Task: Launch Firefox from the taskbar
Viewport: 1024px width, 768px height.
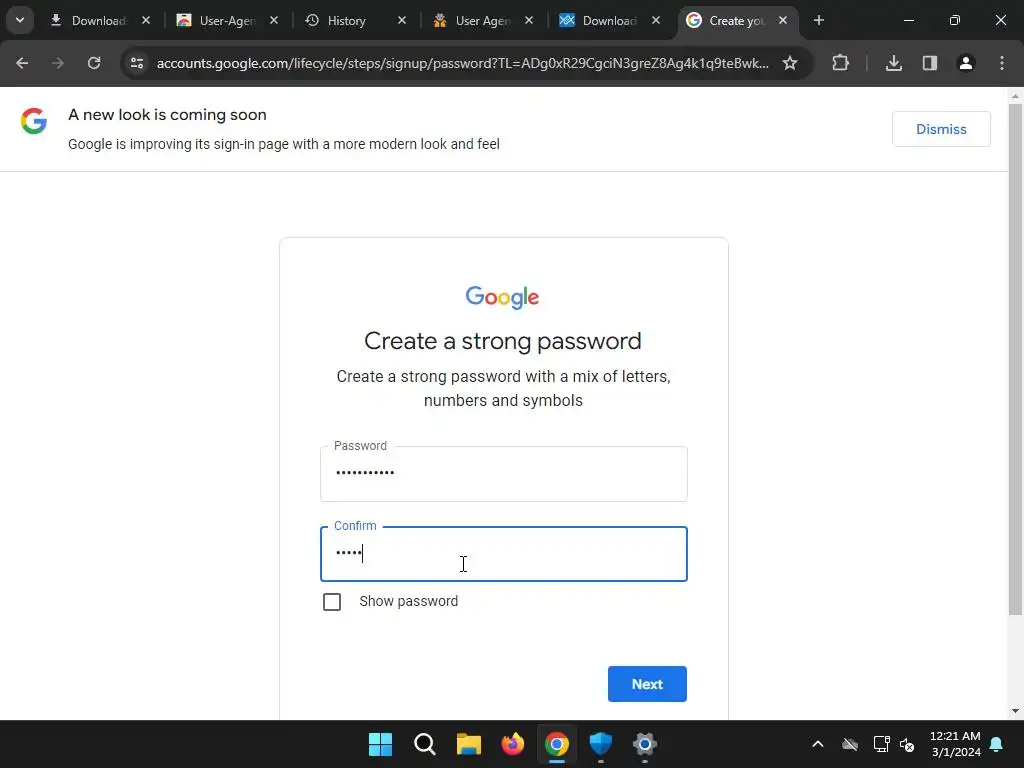Action: (x=513, y=744)
